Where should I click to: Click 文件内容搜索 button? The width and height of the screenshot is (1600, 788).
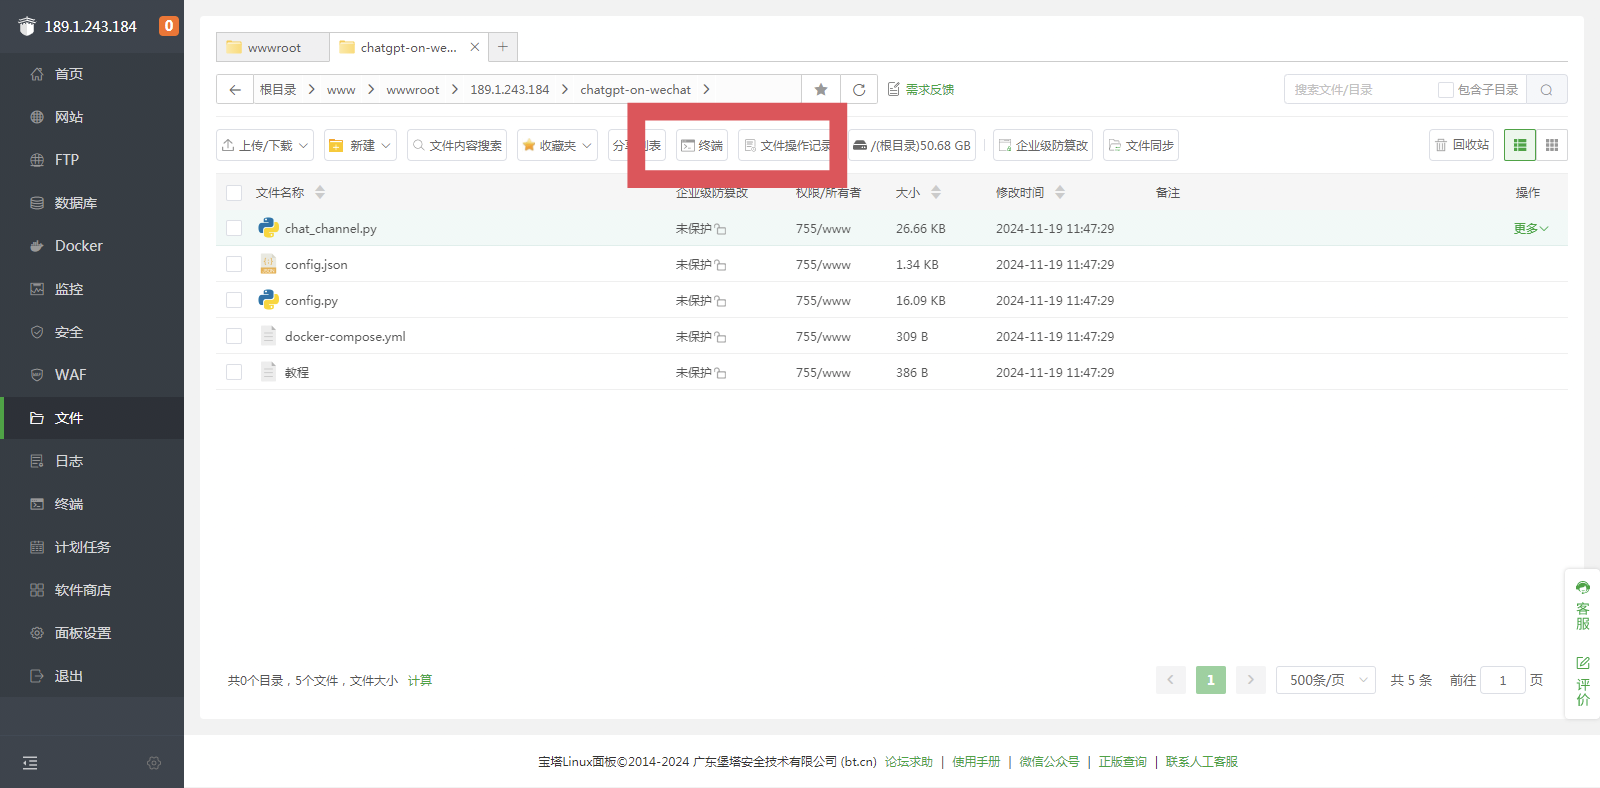(x=457, y=145)
